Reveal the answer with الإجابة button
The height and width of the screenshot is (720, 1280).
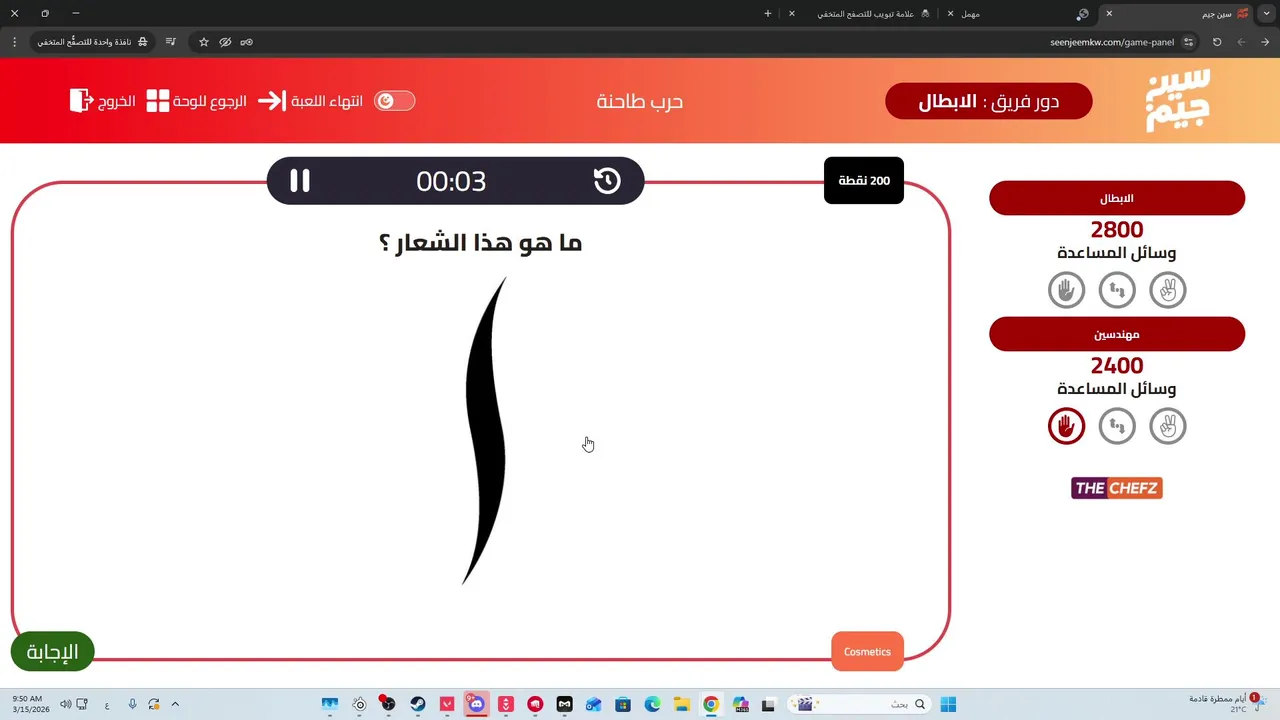point(52,652)
